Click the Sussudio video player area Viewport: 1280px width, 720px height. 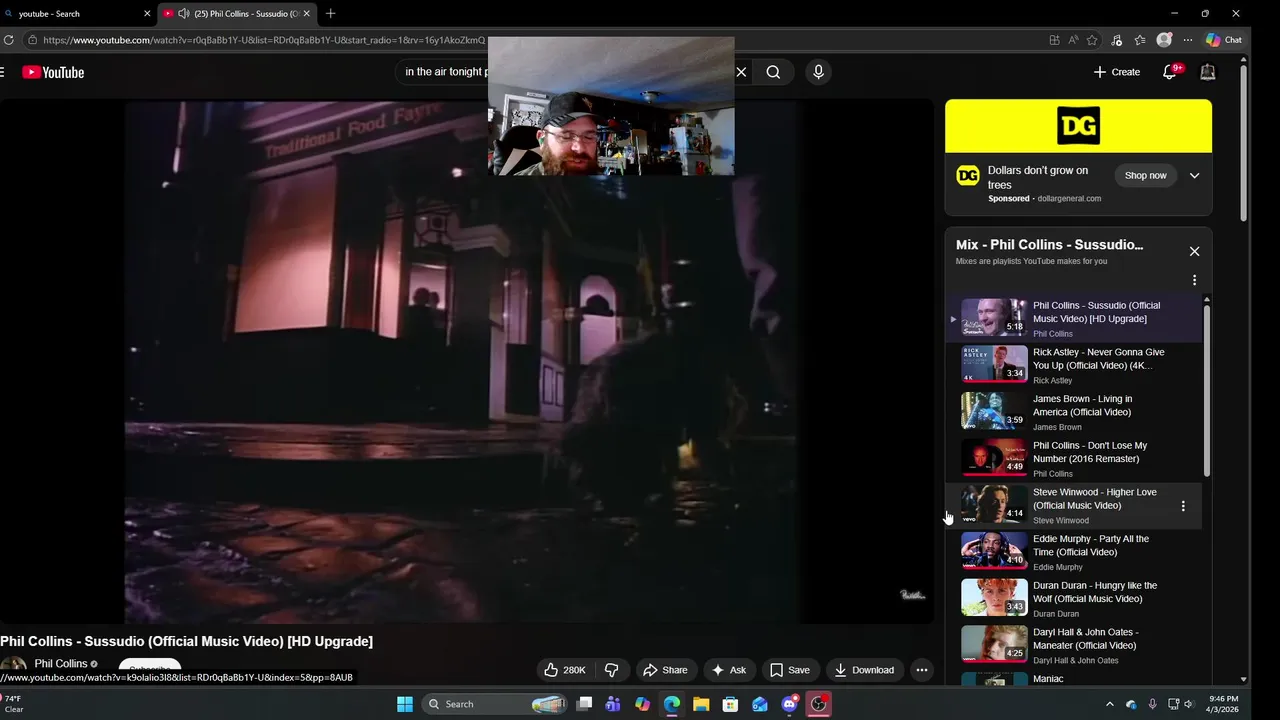tap(466, 362)
